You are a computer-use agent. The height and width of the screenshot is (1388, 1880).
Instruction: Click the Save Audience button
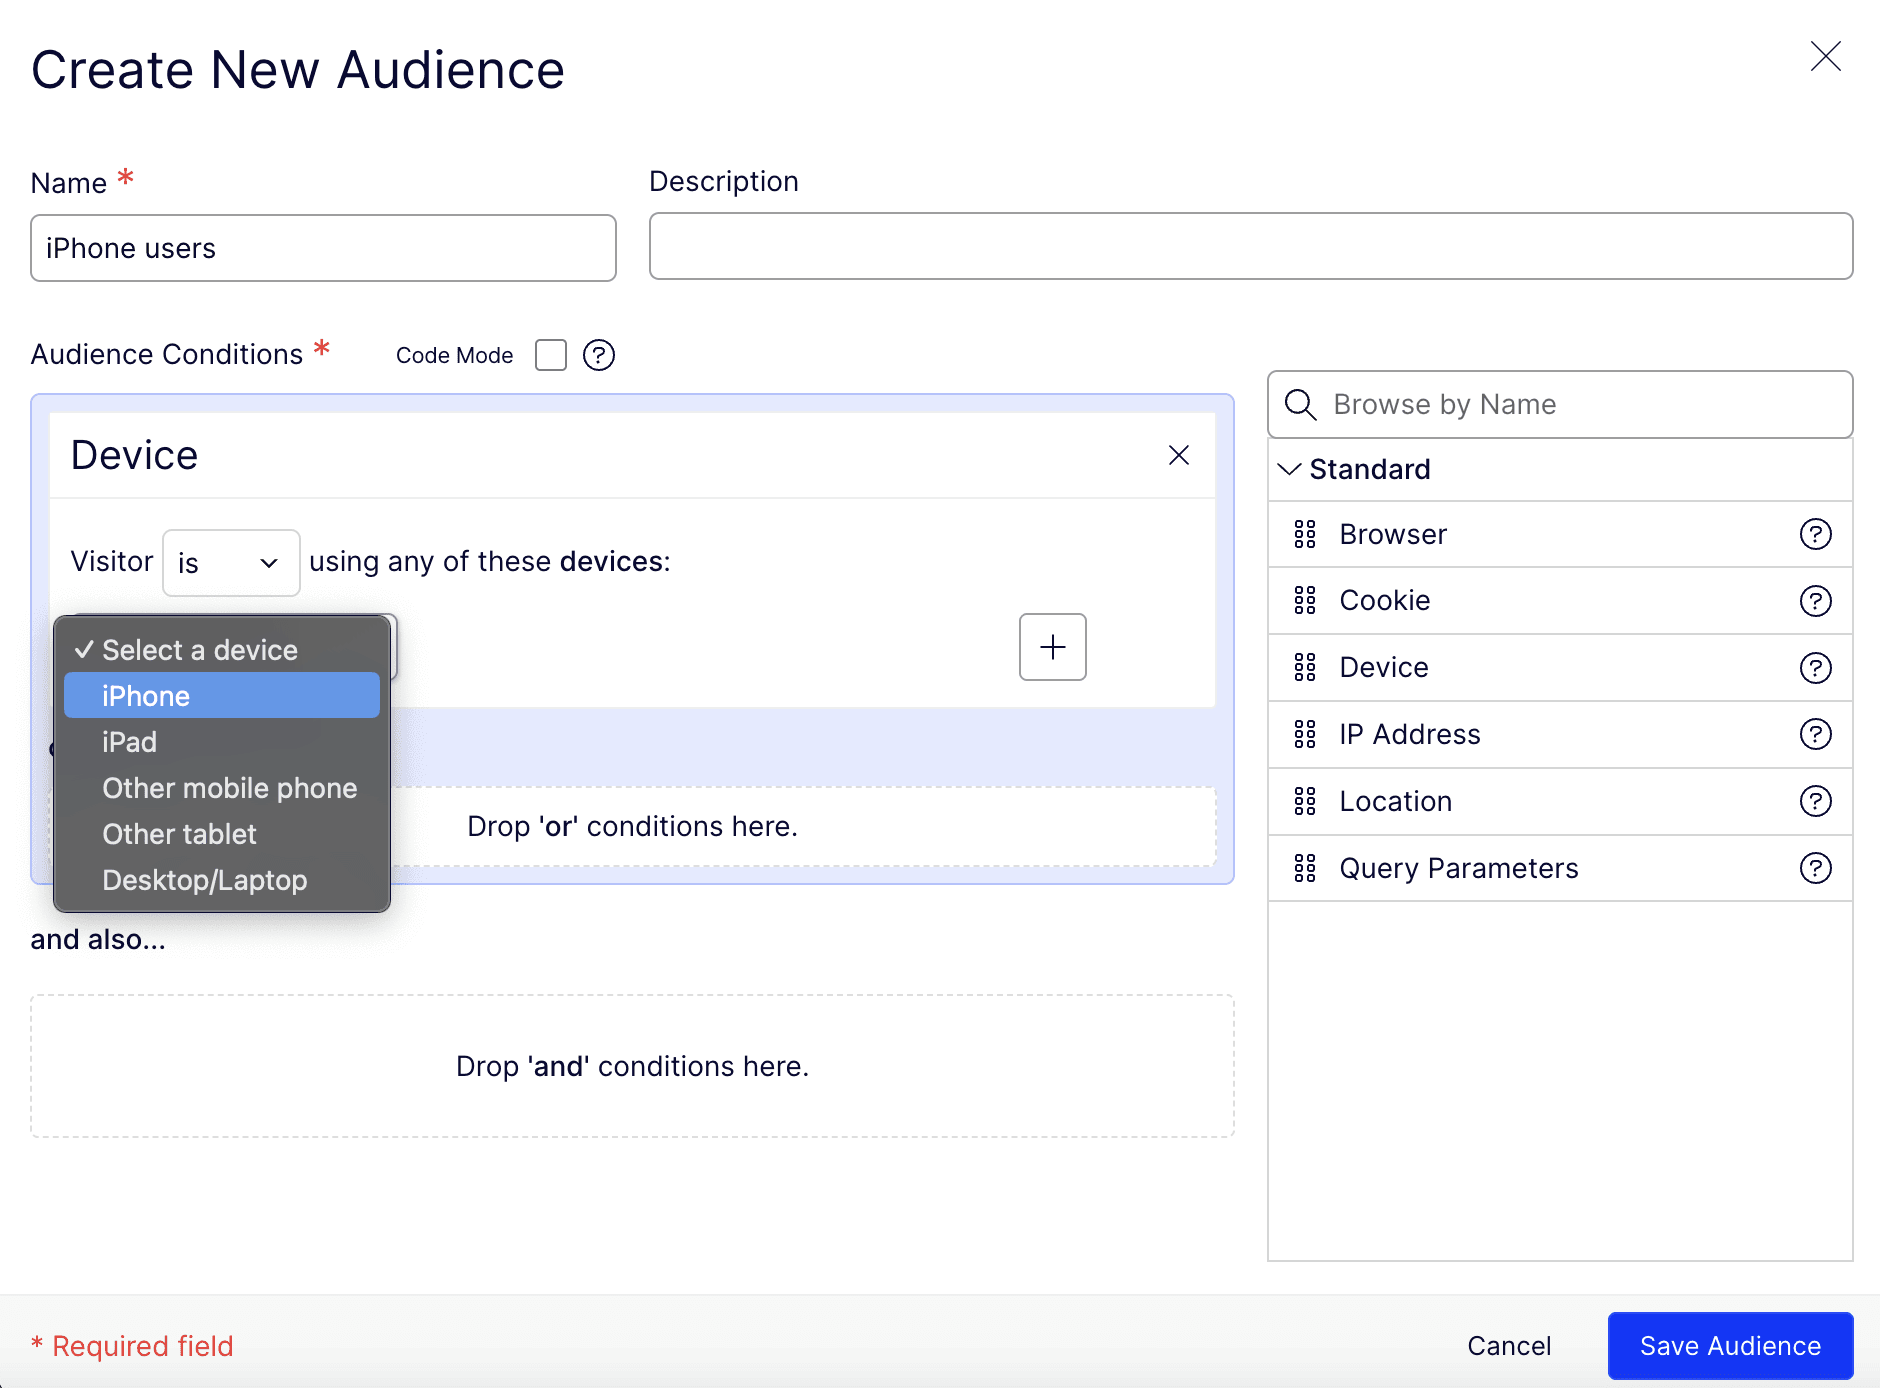1729,1346
